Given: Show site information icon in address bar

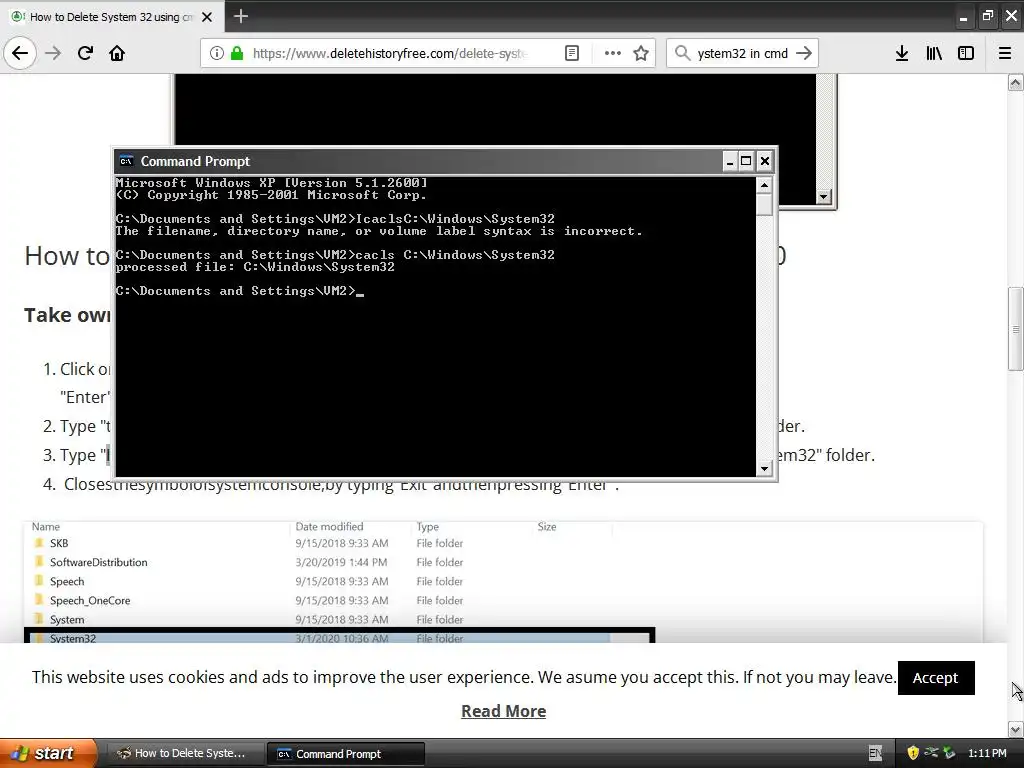Looking at the screenshot, I should point(217,53).
